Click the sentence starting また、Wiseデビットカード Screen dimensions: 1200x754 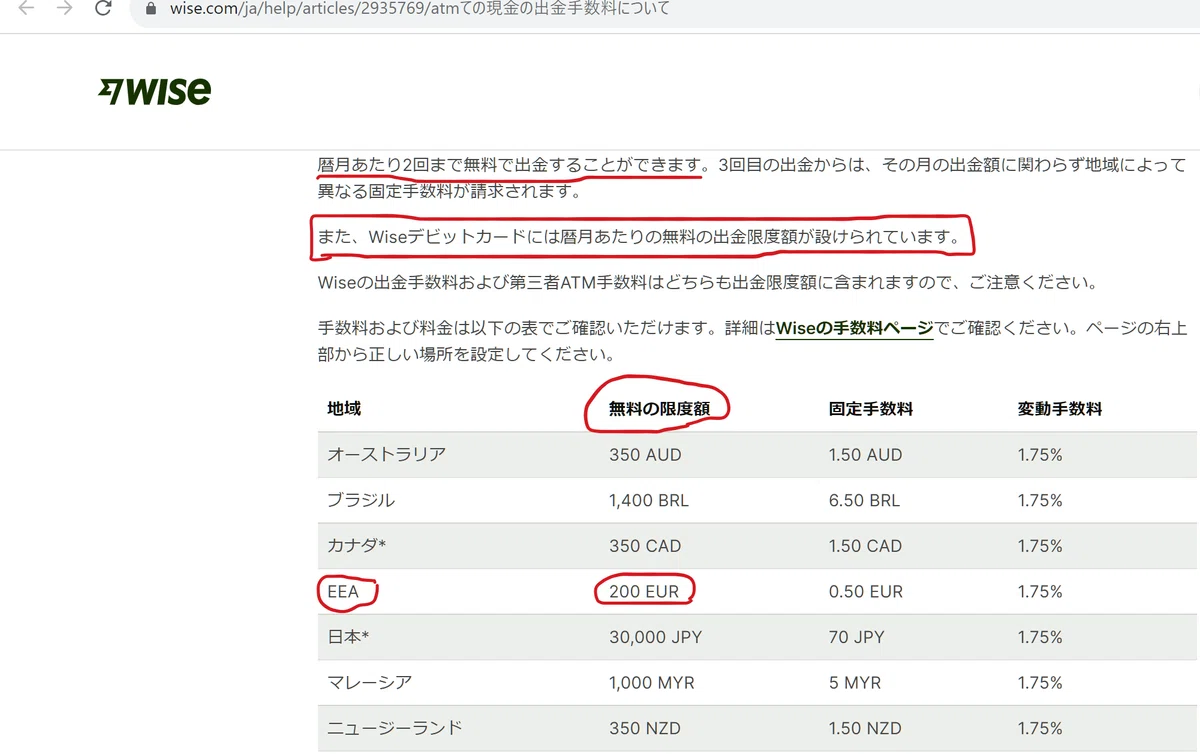(x=640, y=238)
